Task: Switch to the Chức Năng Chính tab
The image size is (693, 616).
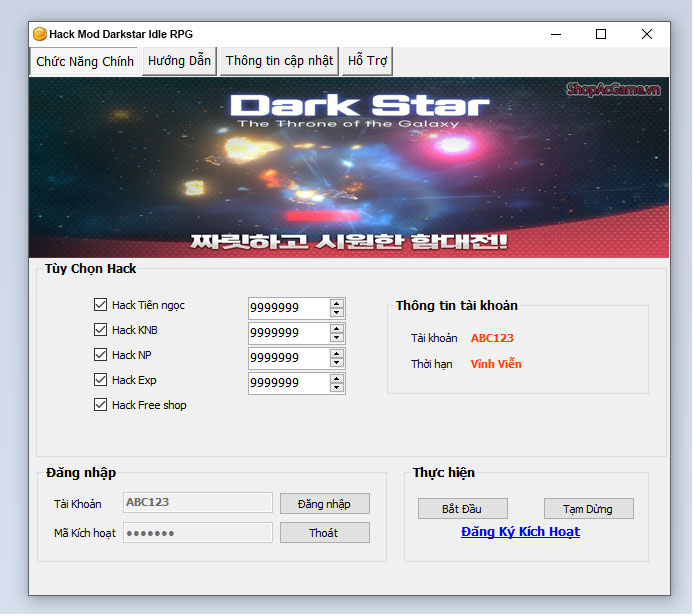Action: (x=85, y=61)
